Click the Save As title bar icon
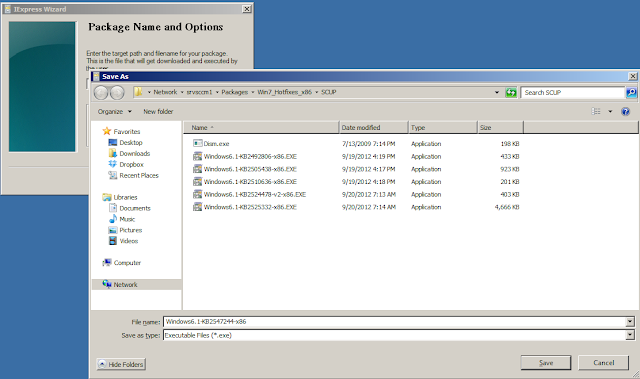 (96, 76)
